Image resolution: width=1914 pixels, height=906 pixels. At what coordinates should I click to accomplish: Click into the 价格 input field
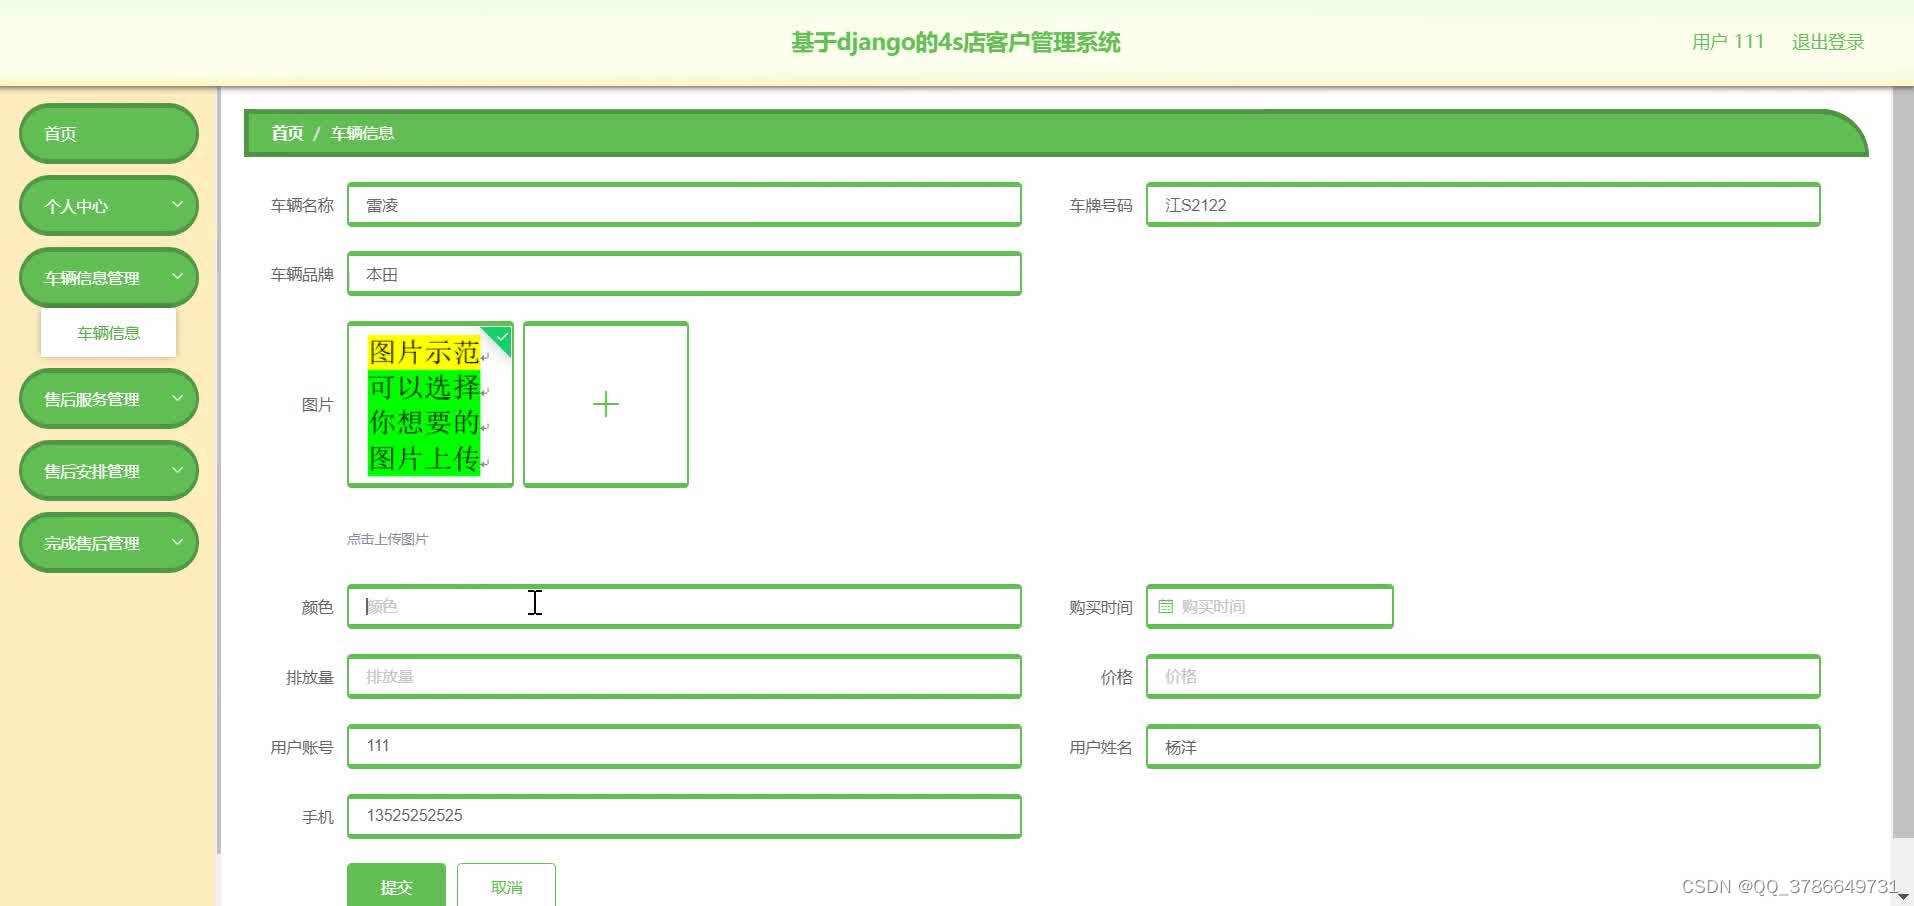click(x=1483, y=676)
